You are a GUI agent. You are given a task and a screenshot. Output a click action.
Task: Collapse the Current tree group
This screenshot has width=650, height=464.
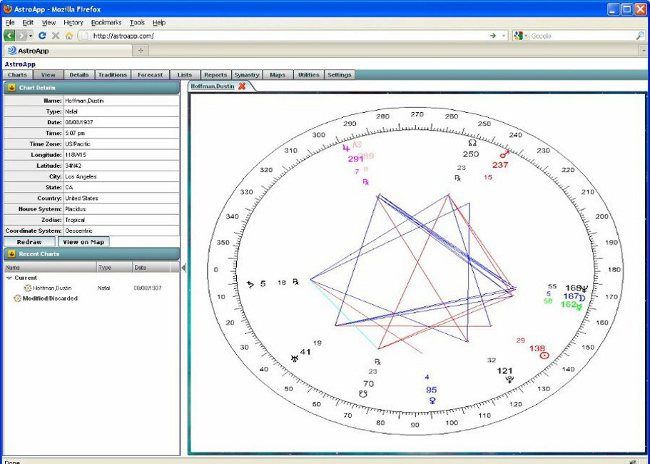(x=9, y=278)
